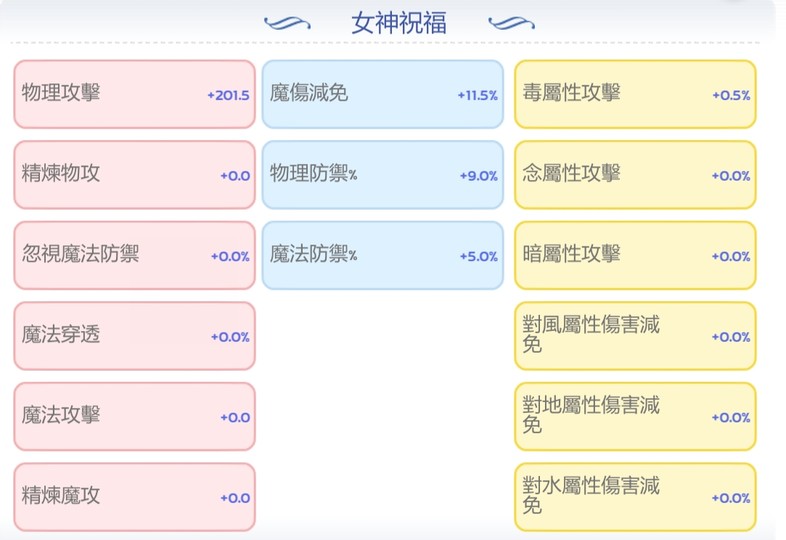Select the 物理防禦% card
This screenshot has width=786, height=540.
(x=382, y=175)
